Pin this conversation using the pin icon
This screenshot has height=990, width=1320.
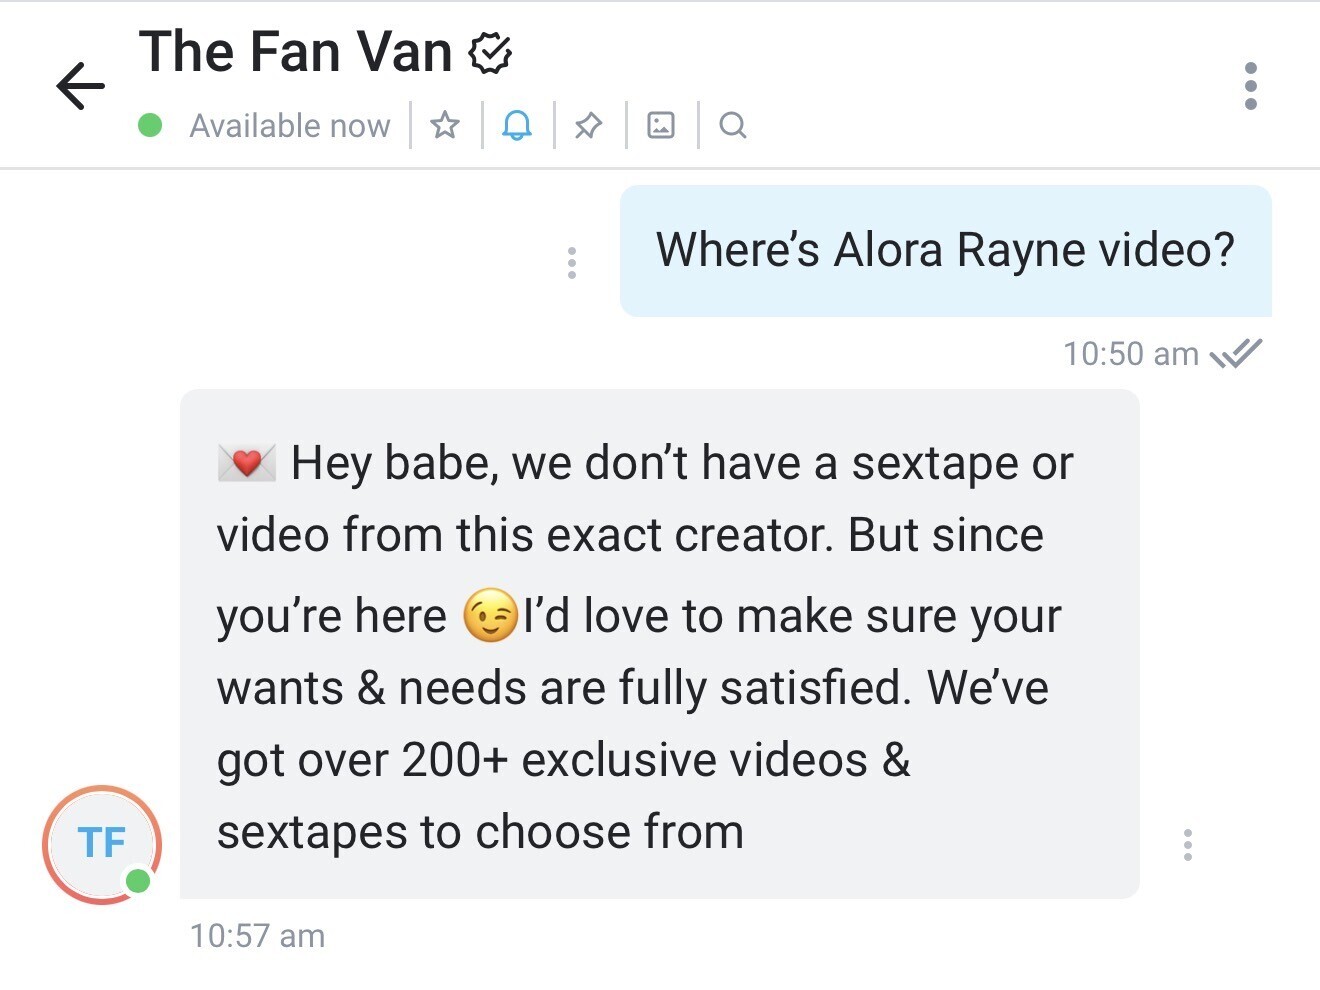point(589,125)
